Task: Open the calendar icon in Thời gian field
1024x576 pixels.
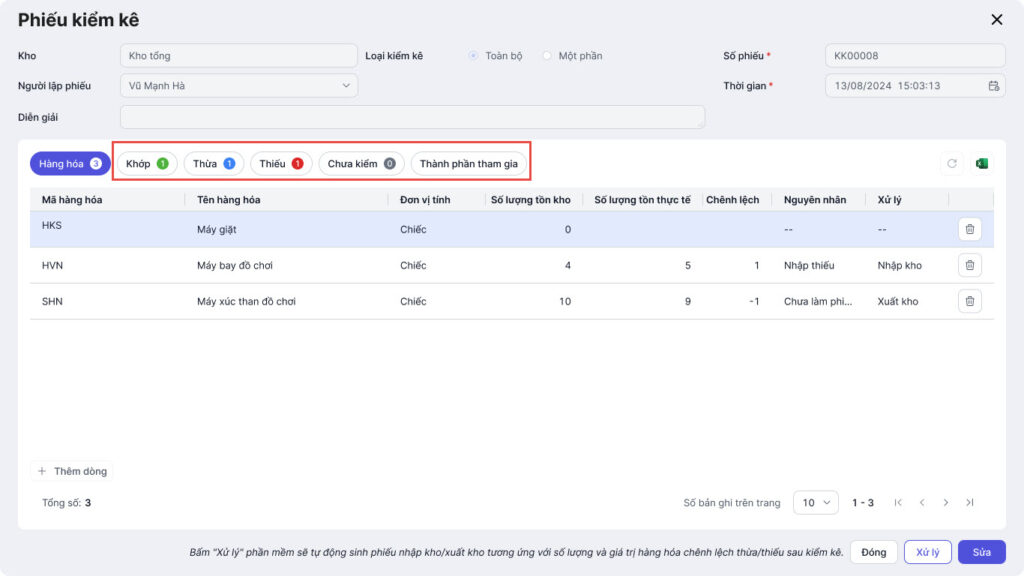Action: tap(993, 86)
